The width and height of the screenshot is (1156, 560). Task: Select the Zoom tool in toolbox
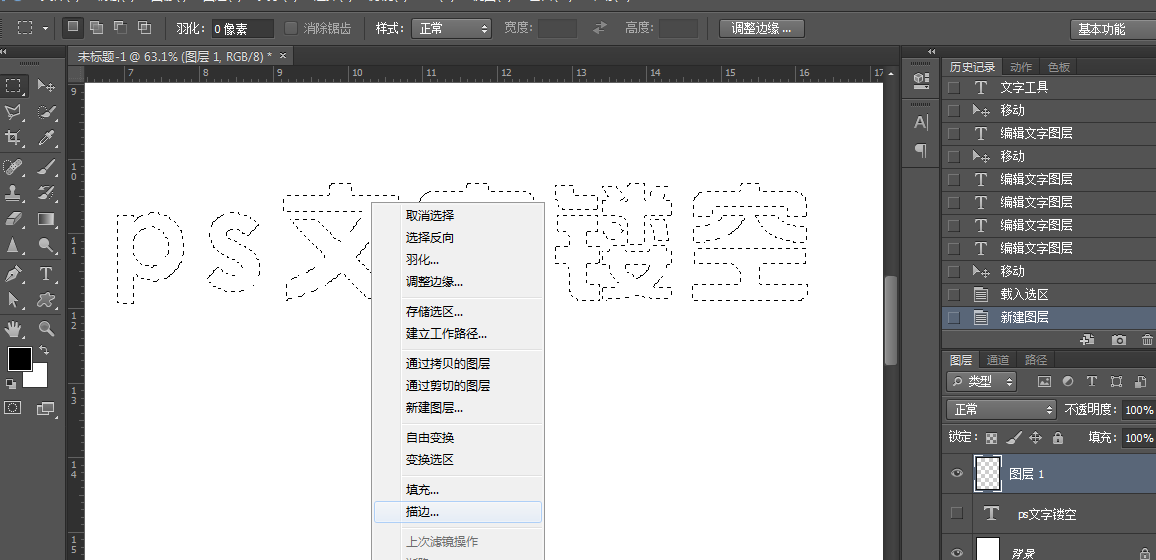pos(46,329)
